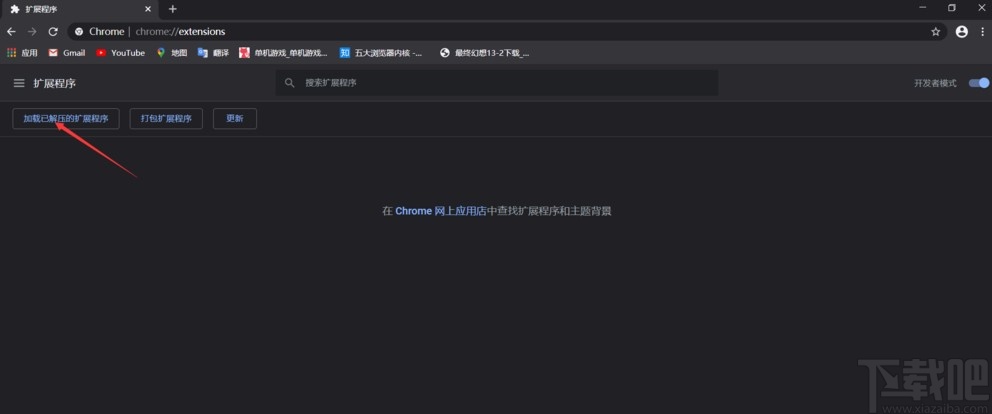Reload the extensions page
The height and width of the screenshot is (414, 992).
point(53,32)
